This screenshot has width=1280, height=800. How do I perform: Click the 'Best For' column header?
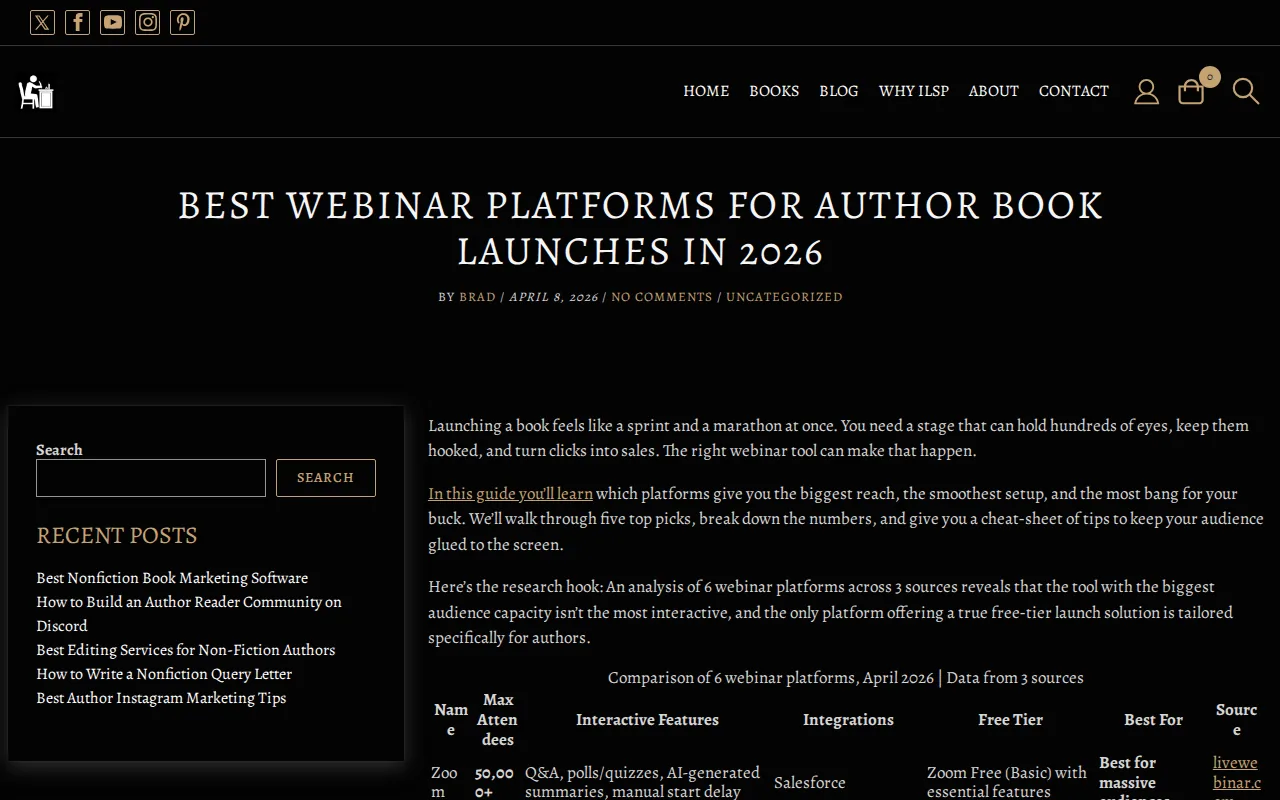(1153, 720)
